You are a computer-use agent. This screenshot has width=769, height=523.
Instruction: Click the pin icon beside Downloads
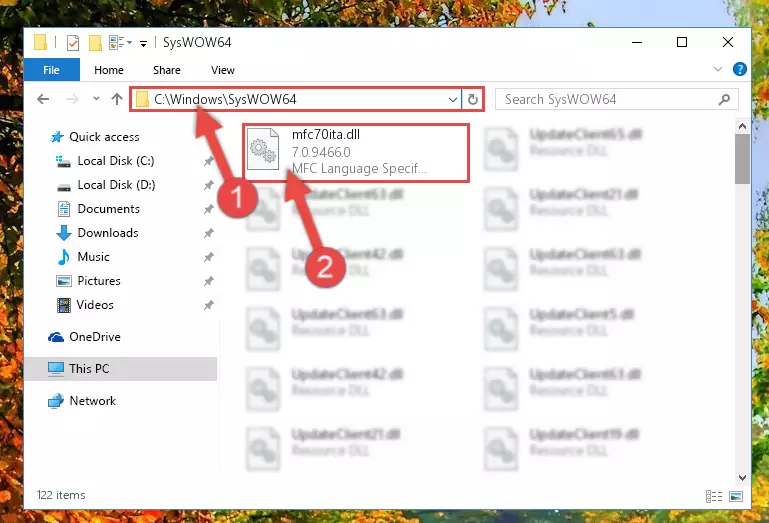click(208, 233)
